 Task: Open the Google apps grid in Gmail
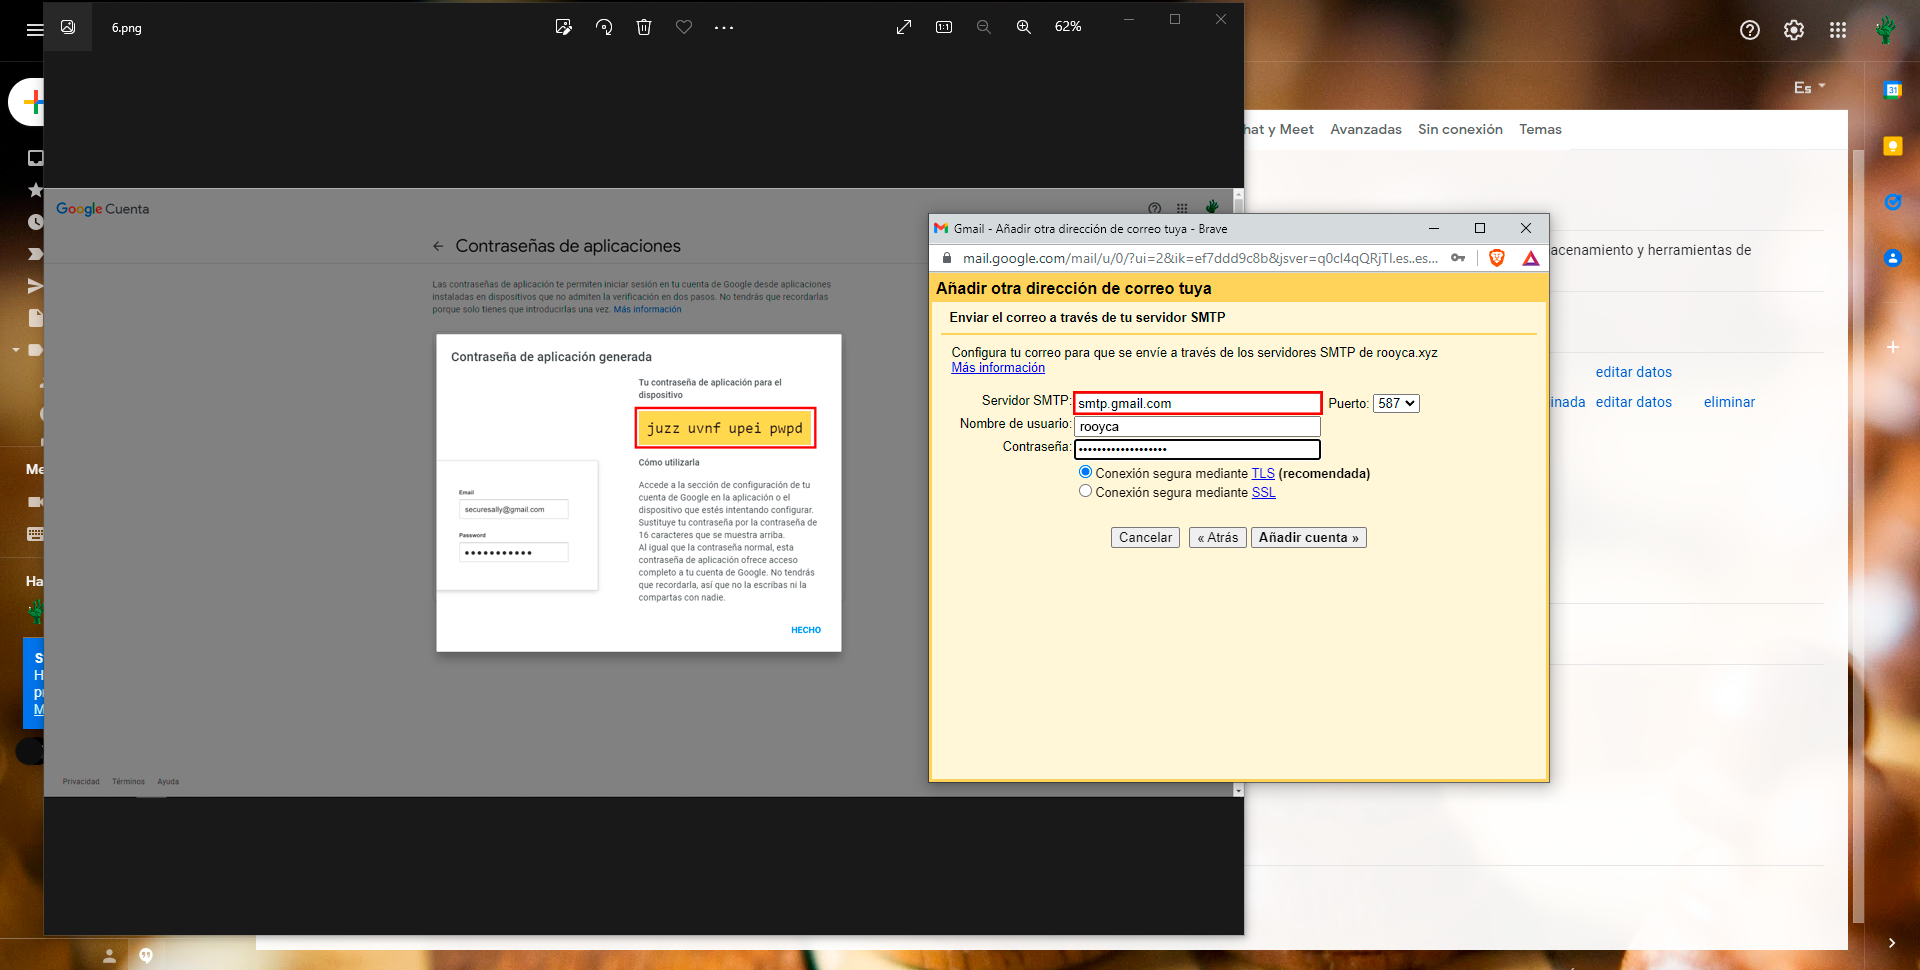tap(1838, 30)
